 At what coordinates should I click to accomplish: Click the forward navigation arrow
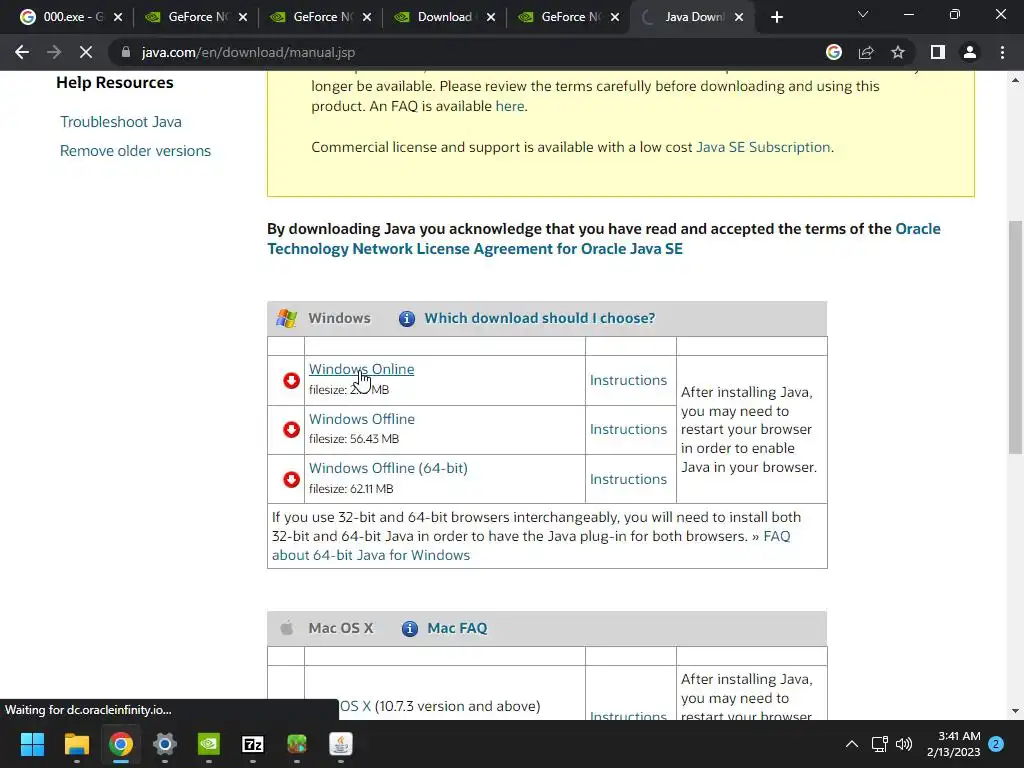pos(54,52)
